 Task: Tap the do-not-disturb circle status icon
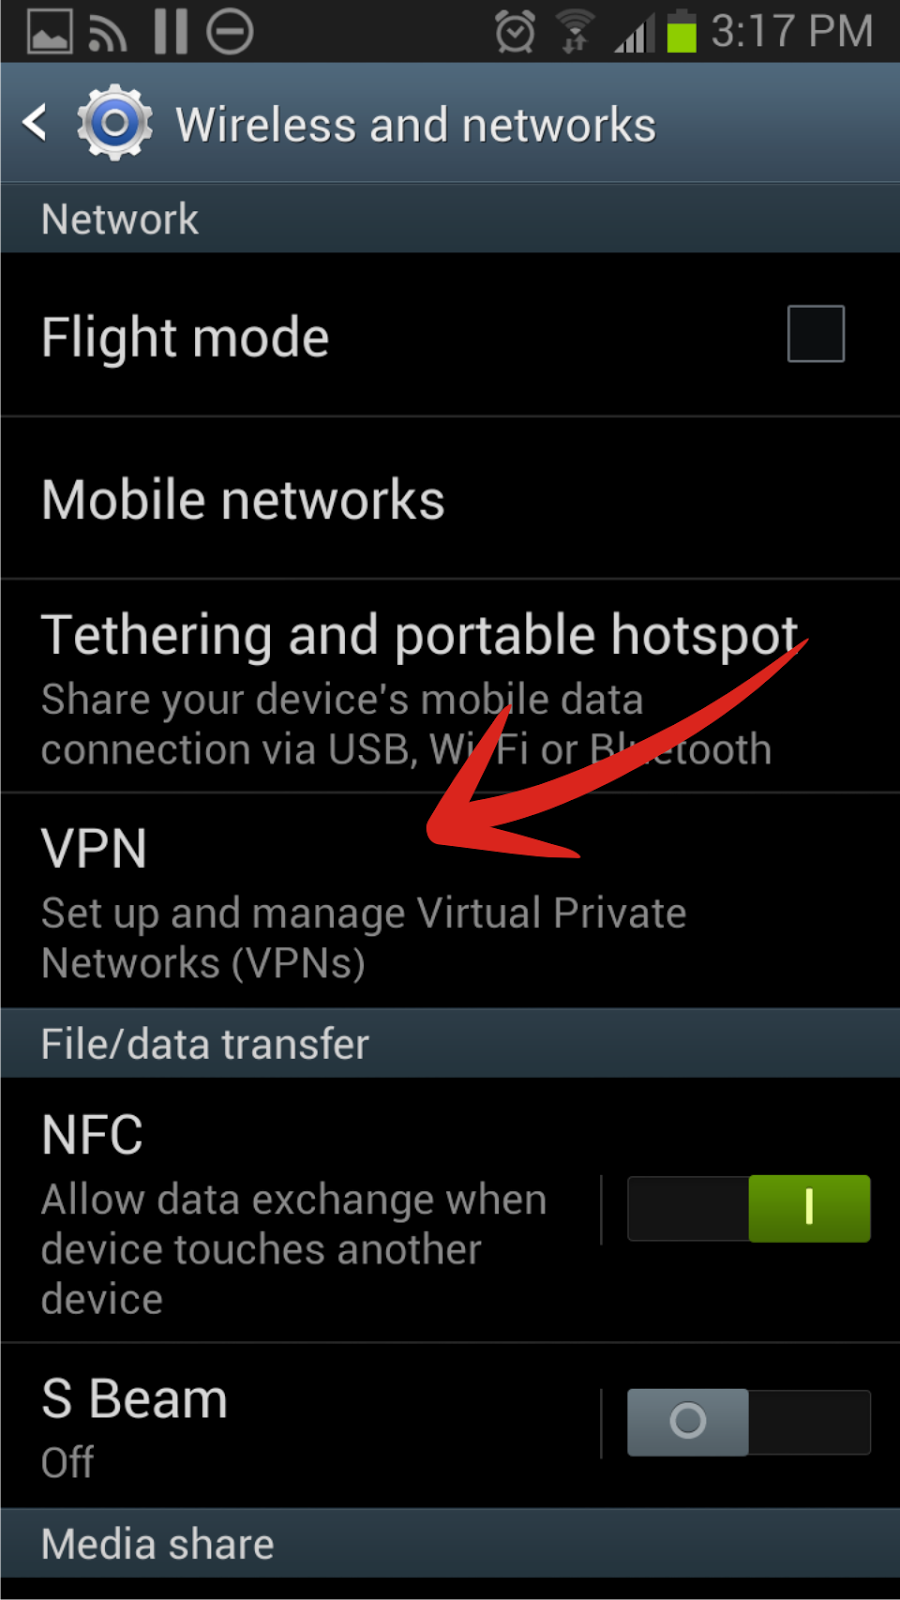(x=230, y=31)
